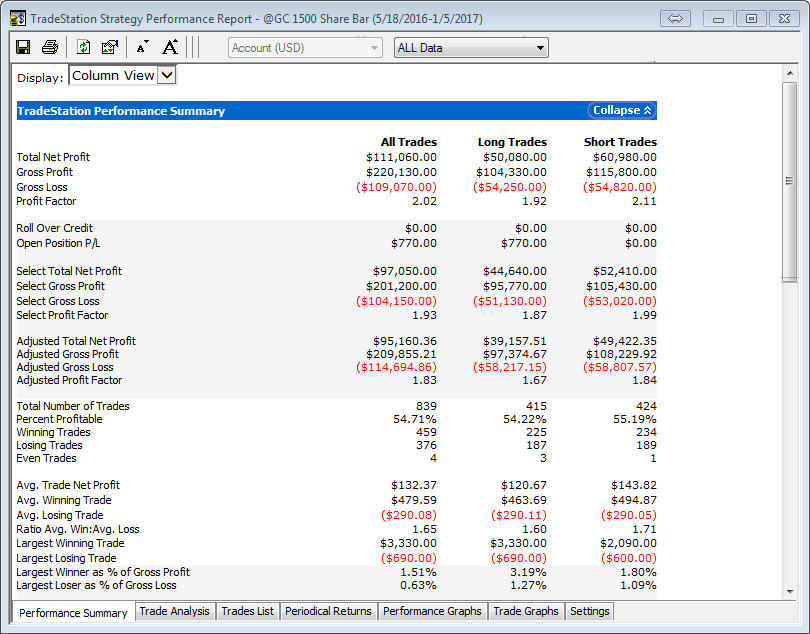This screenshot has height=634, width=810.
Task: Open the Periodical Returns tab
Action: (328, 611)
